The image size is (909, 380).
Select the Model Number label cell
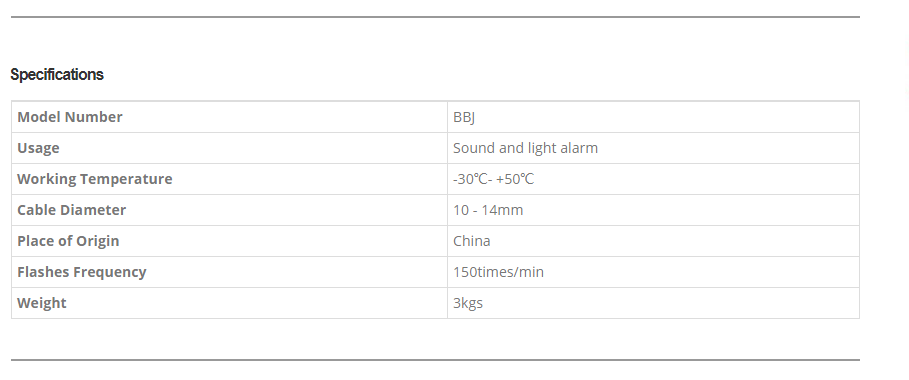[230, 117]
